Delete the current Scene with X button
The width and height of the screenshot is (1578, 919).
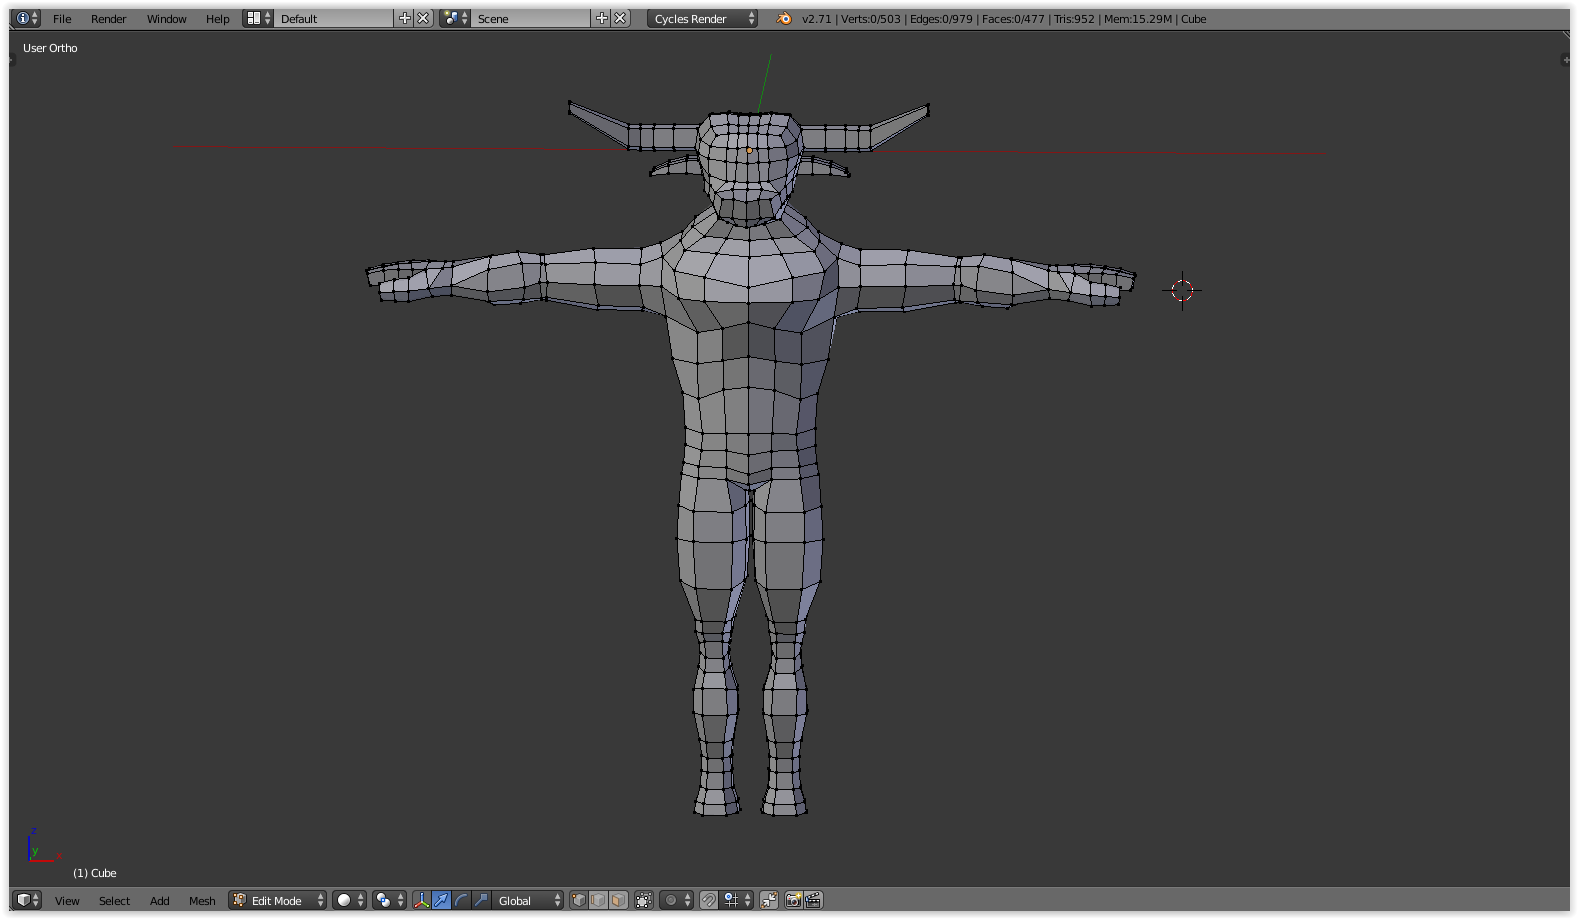tap(621, 18)
